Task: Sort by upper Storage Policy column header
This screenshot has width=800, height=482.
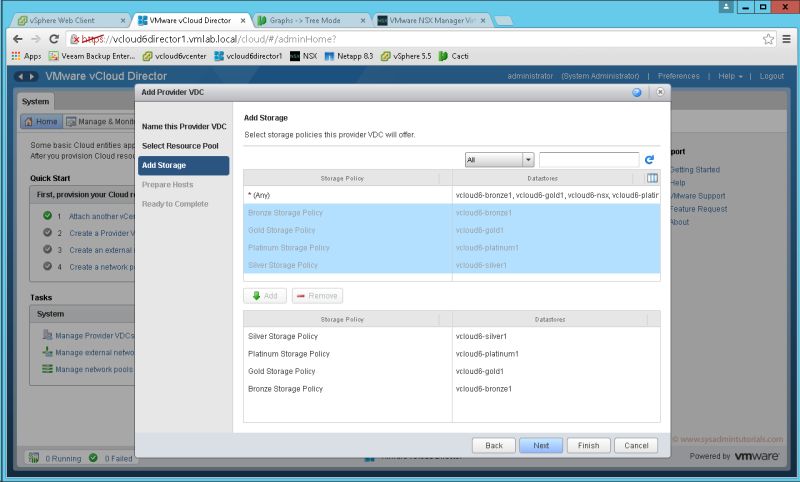Action: (342, 179)
